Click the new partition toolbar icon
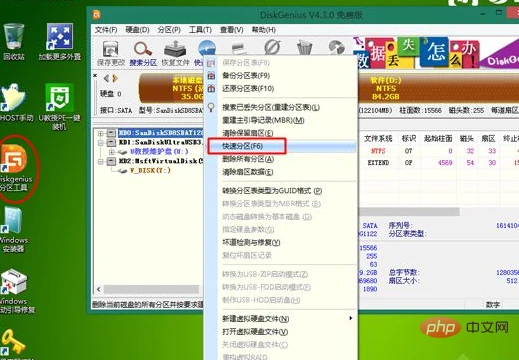This screenshot has width=519, height=360. [x=239, y=47]
